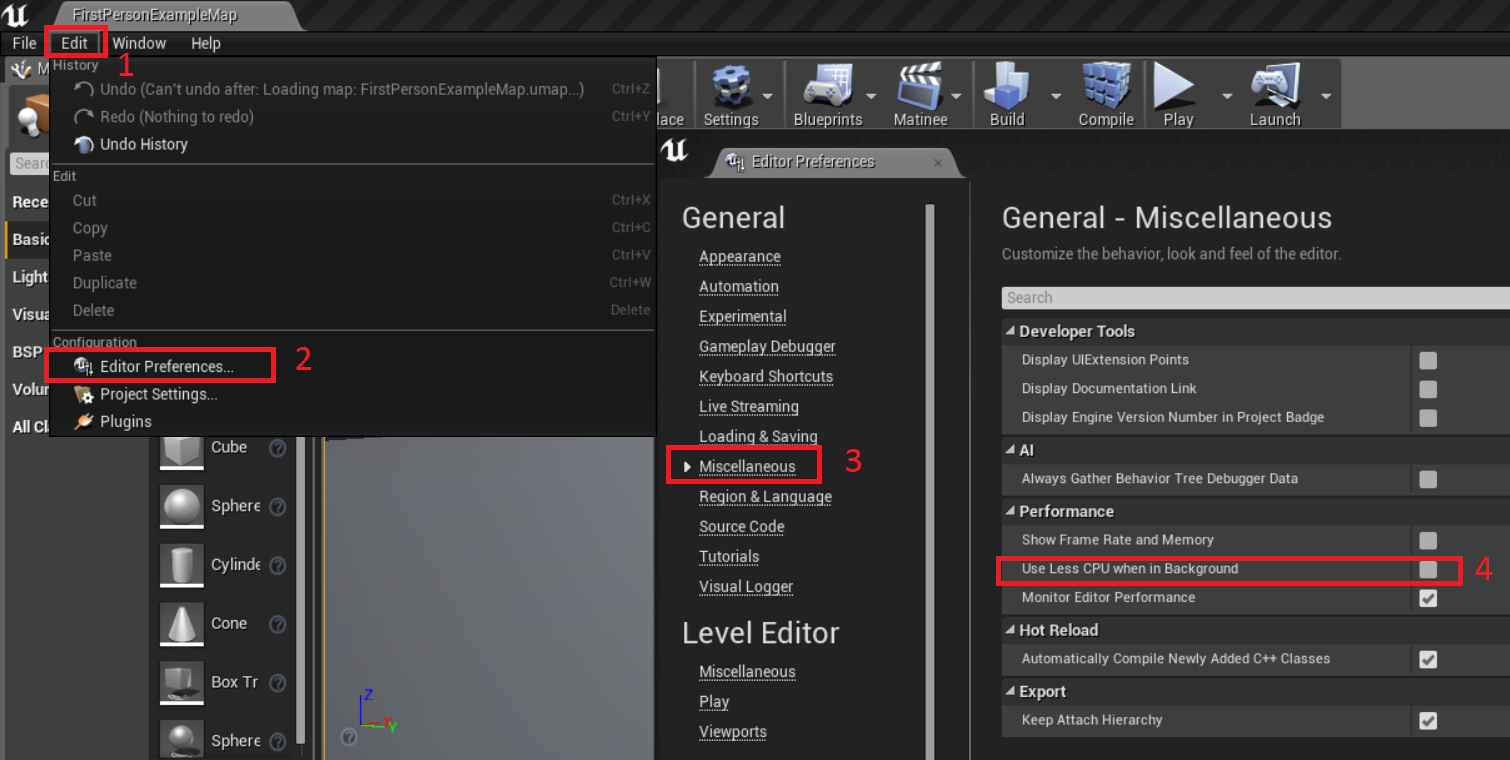Open the Region & Language page
The height and width of the screenshot is (760, 1510).
765,497
